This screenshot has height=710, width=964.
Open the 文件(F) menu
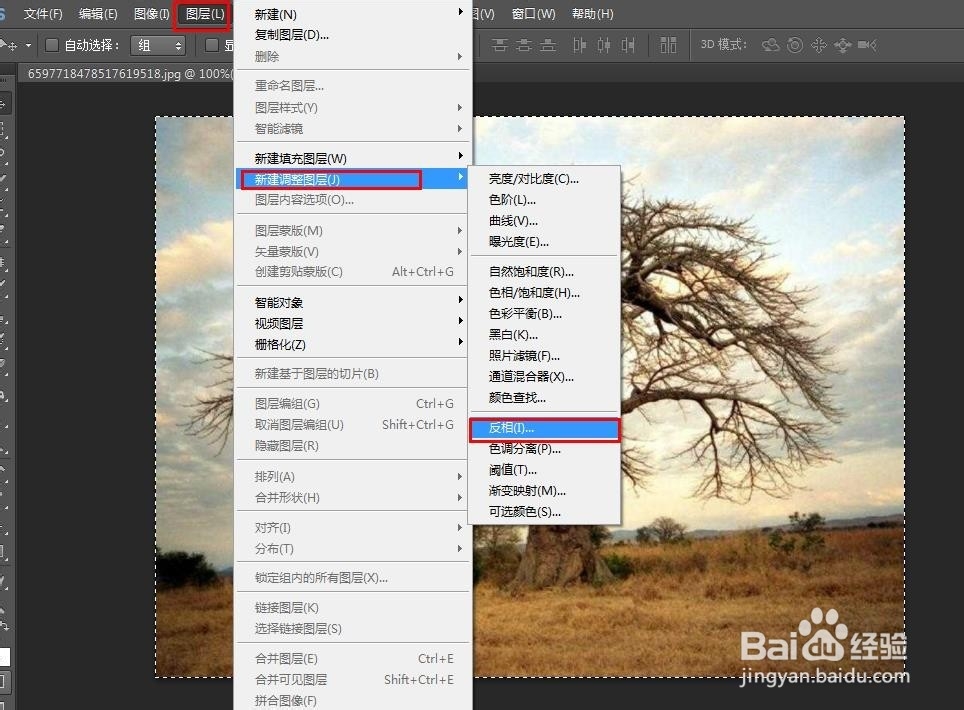[43, 14]
